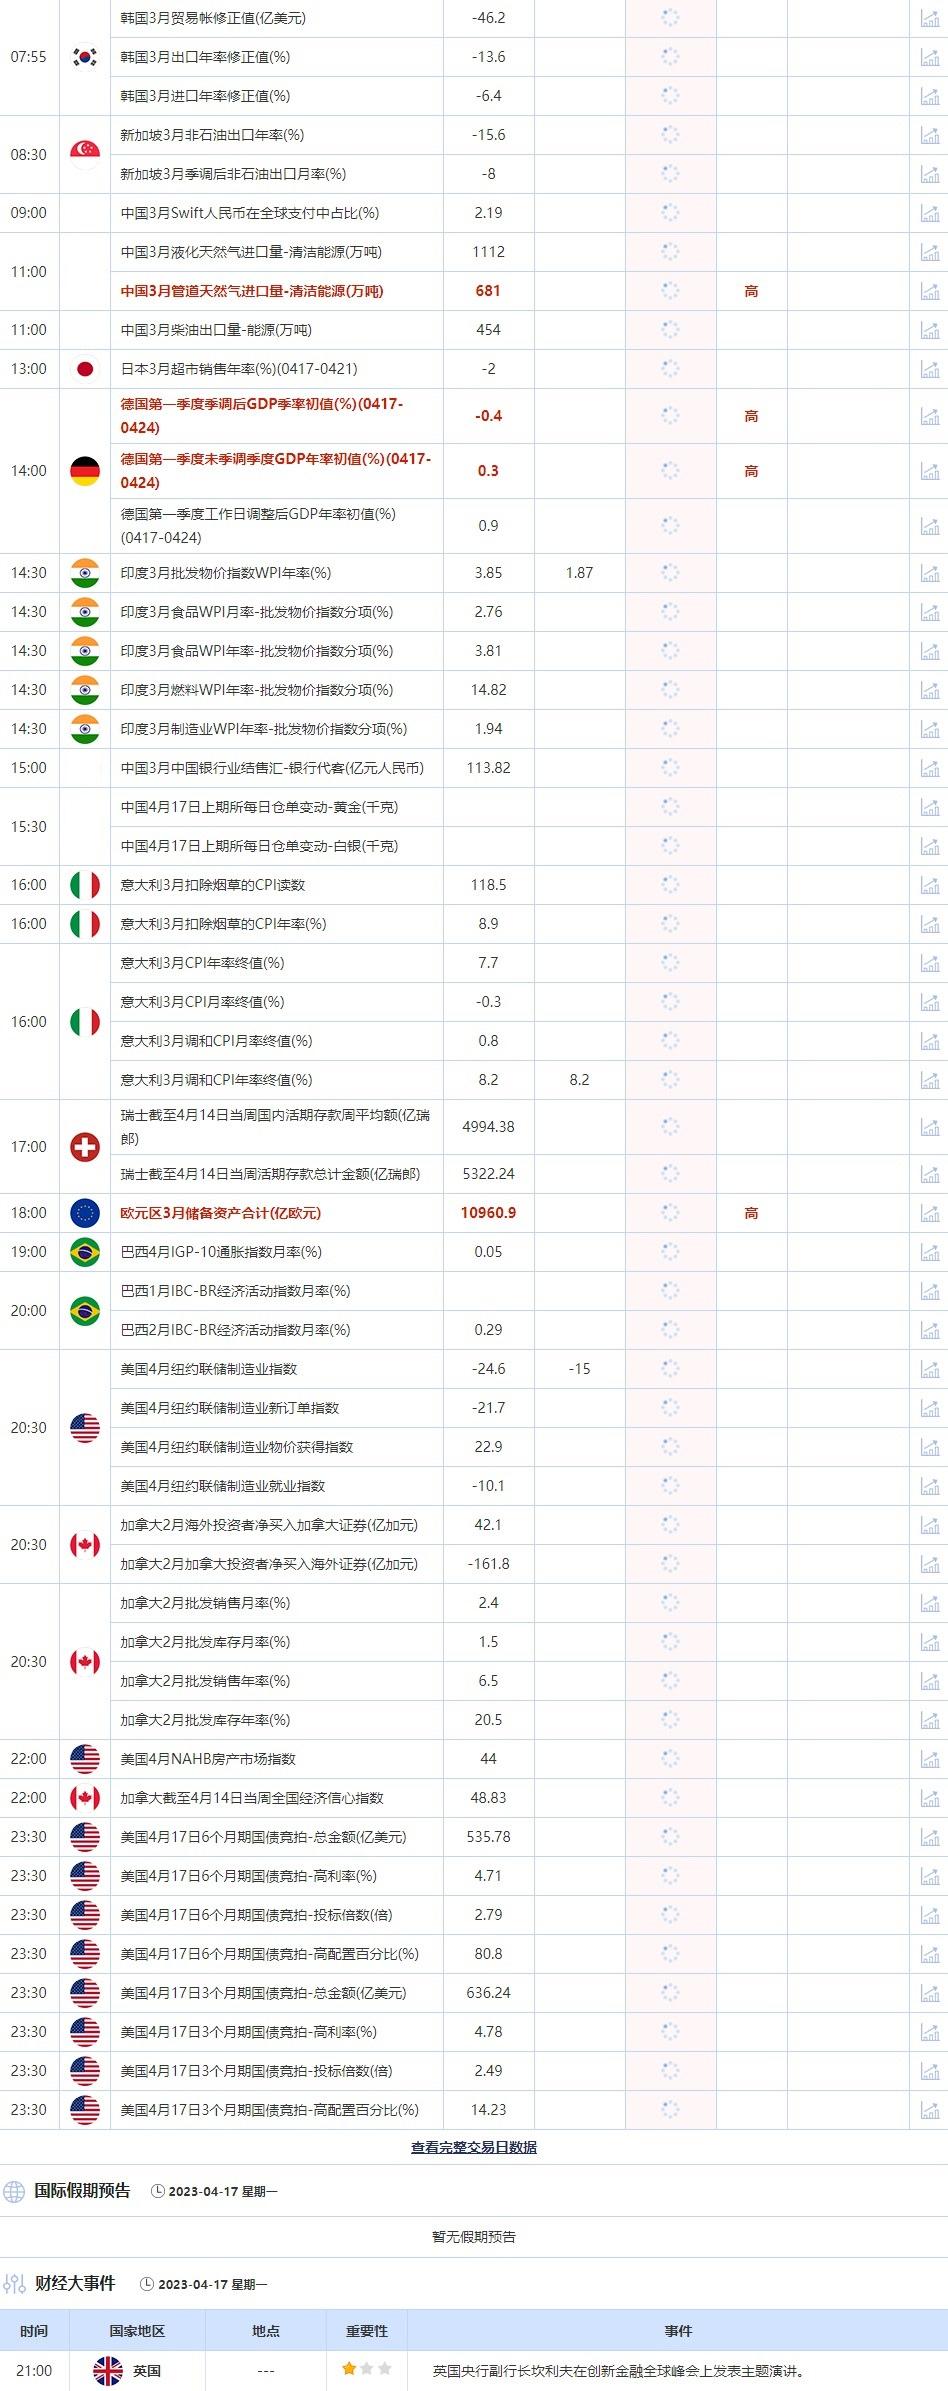The image size is (948, 2391).
Task: Open 美国4月纽约联储制造业指数 indicator
Action: (x=209, y=1369)
